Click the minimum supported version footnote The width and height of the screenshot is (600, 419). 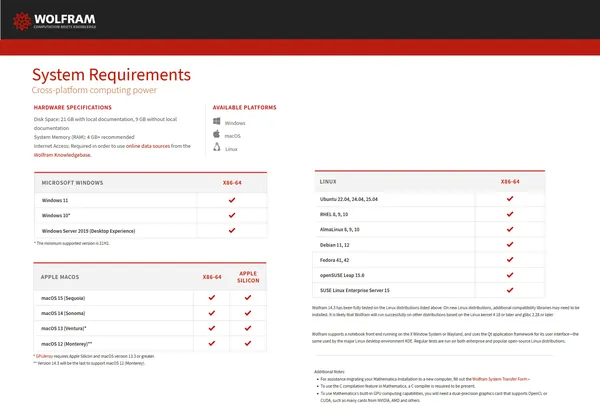pyautogui.click(x=72, y=243)
